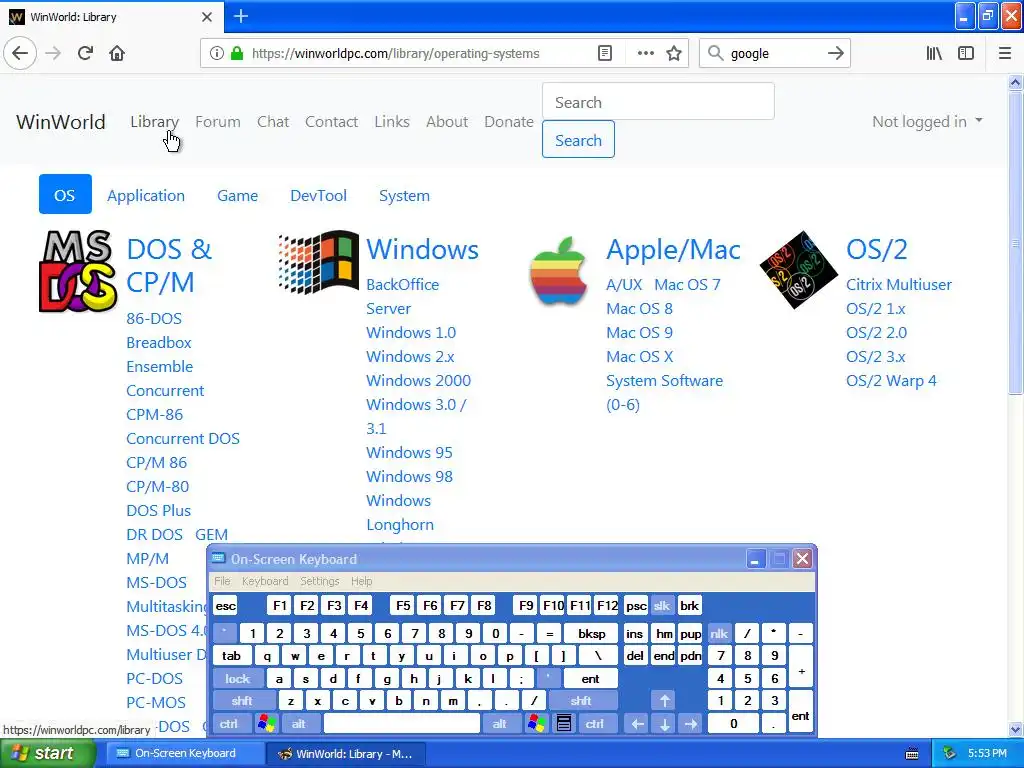Show sidebars icon in browser toolbar

point(966,54)
